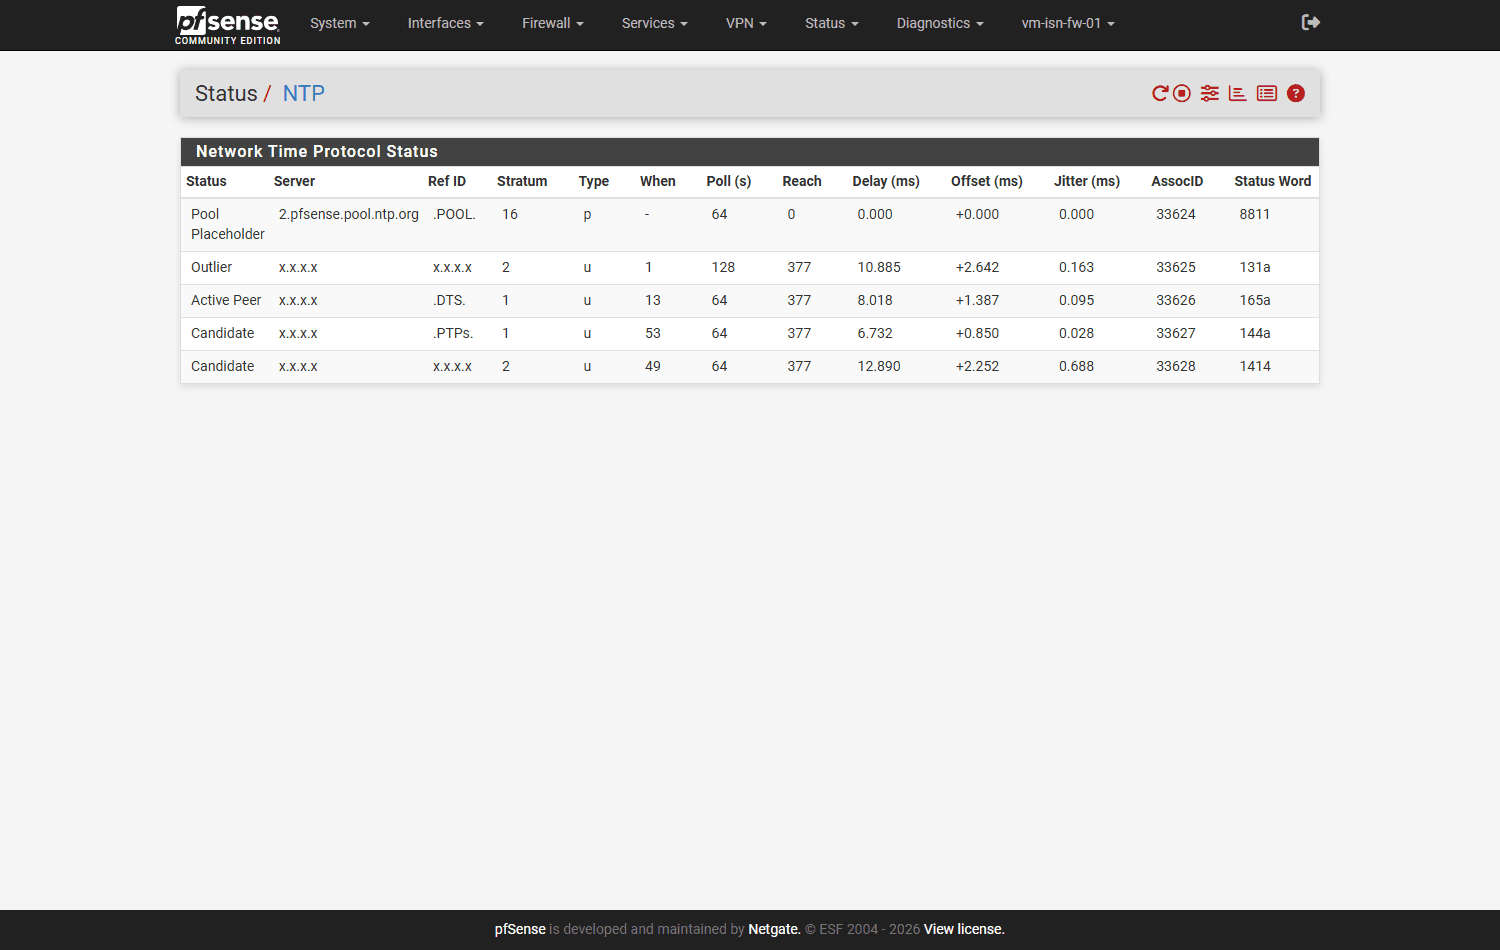Screen dimensions: 1500x950
Task: Click the Pool Placeholder status cell
Action: coord(228,224)
